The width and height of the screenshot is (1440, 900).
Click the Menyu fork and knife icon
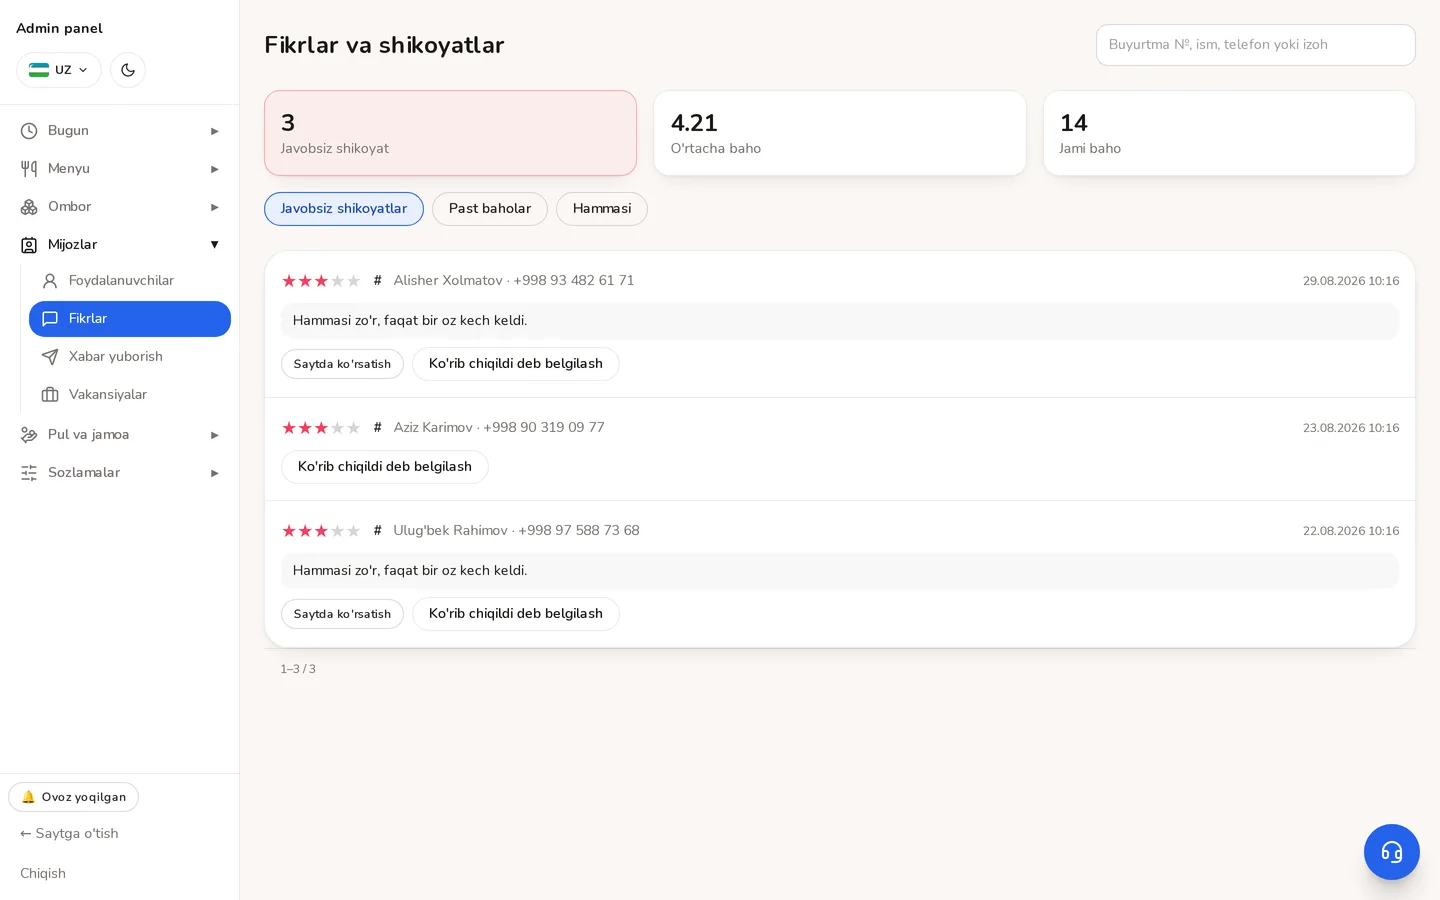pos(29,169)
